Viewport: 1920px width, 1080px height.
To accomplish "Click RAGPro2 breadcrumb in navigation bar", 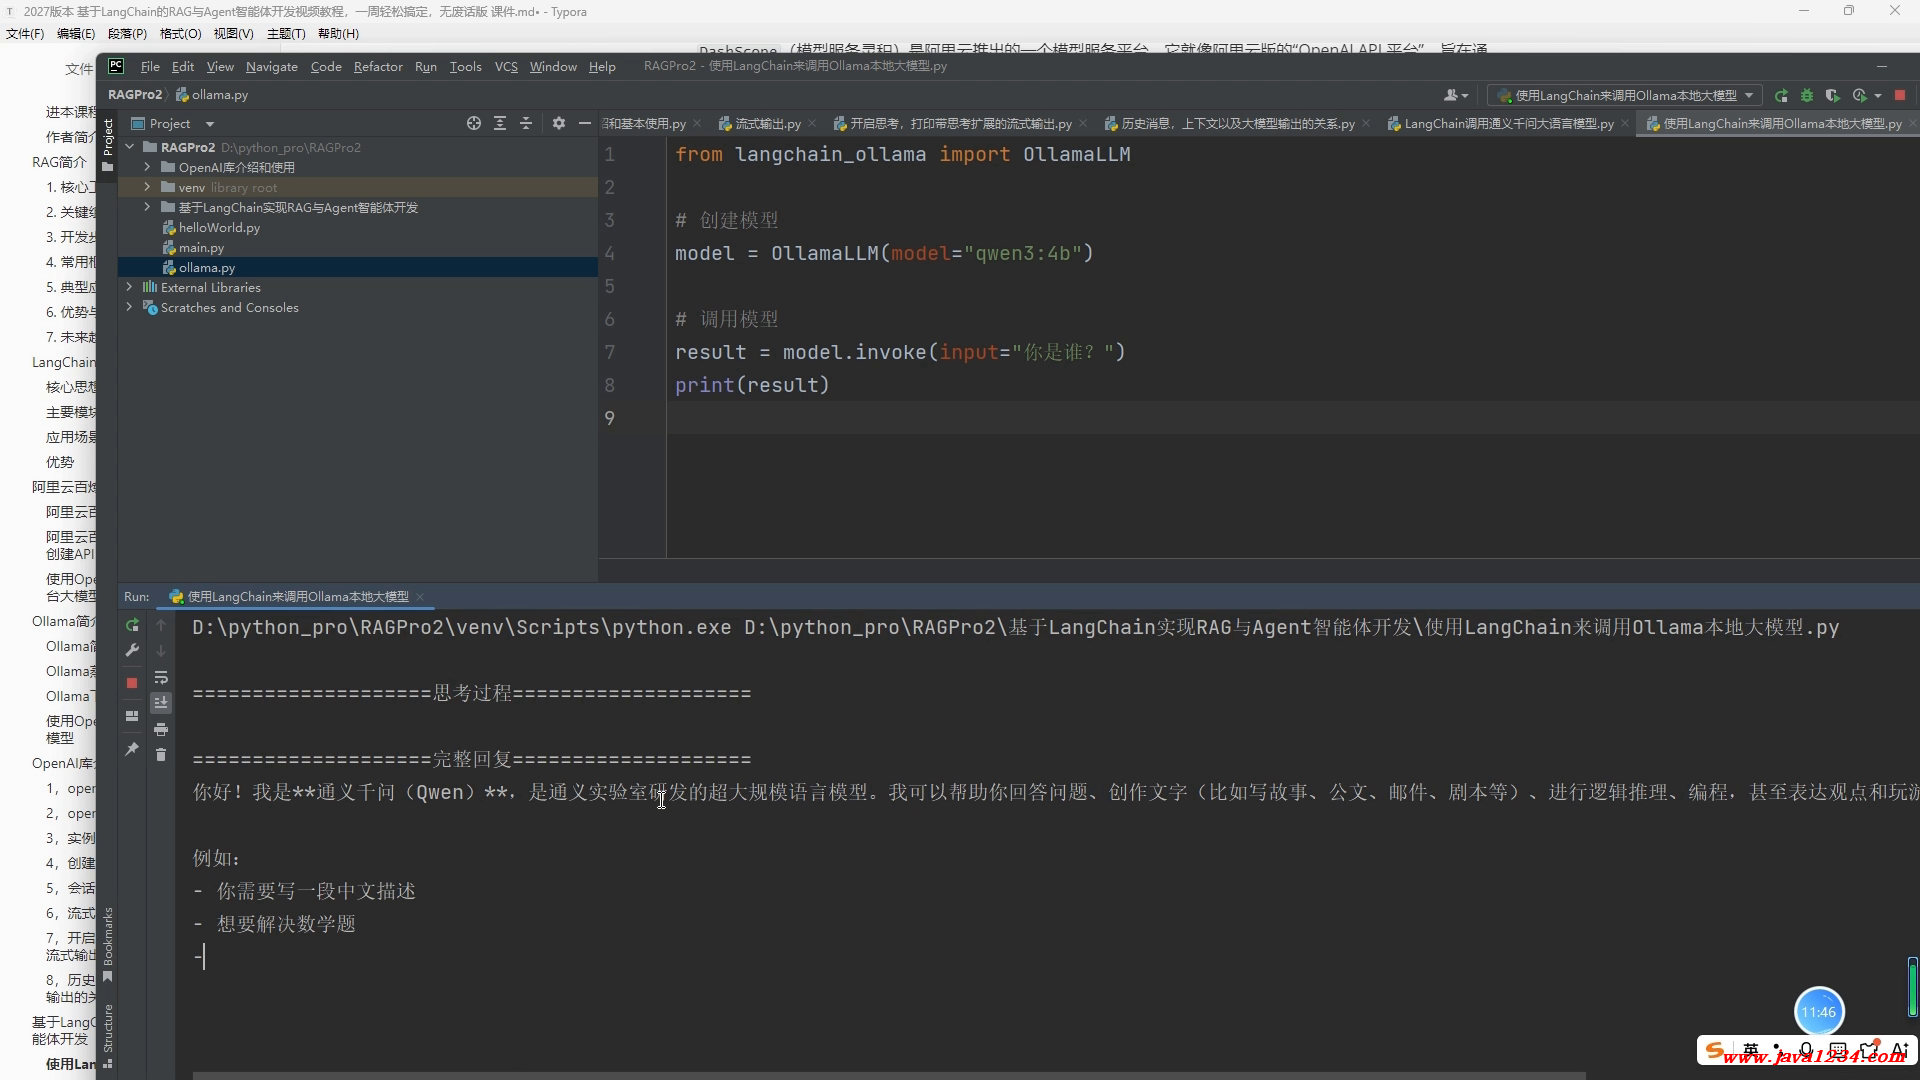I will 134,95.
